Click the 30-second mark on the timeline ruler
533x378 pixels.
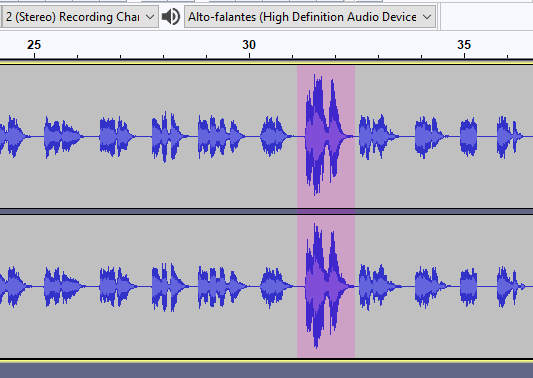tap(249, 45)
